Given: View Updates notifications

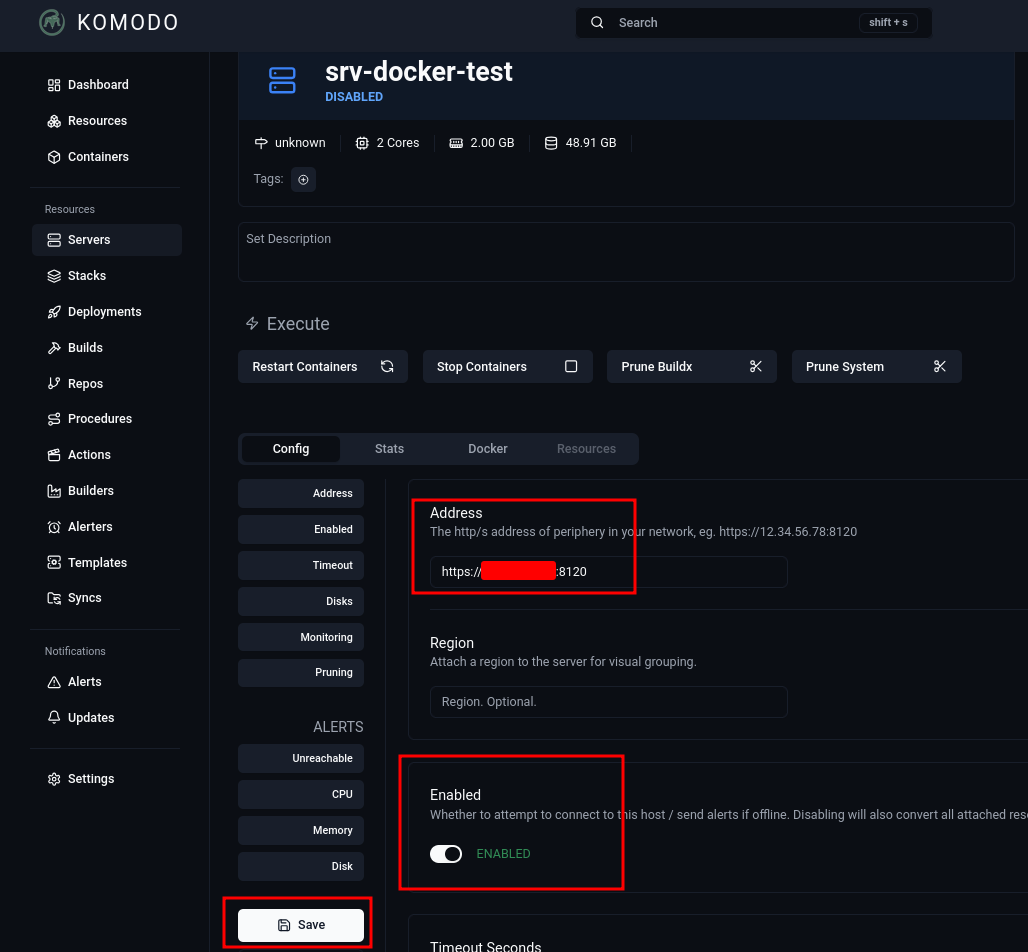Looking at the screenshot, I should (x=81, y=718).
